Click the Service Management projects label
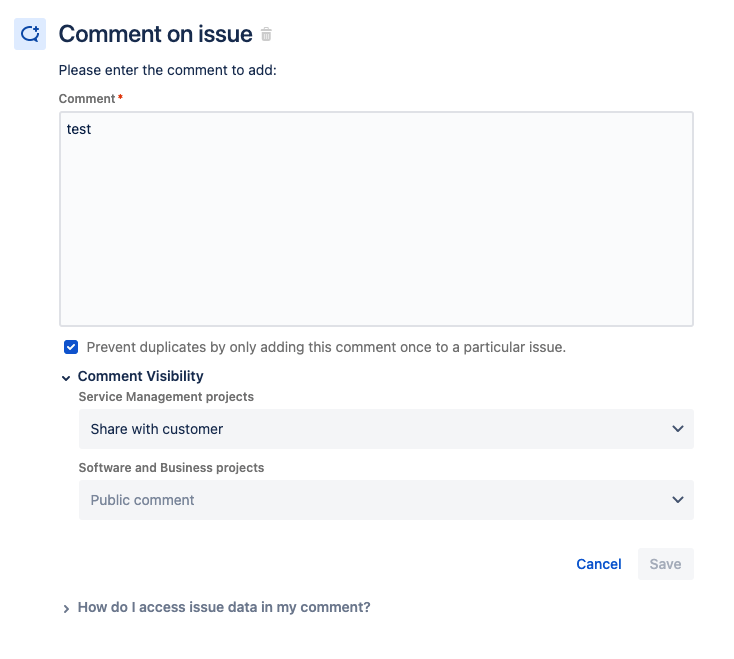The height and width of the screenshot is (659, 734). click(166, 397)
